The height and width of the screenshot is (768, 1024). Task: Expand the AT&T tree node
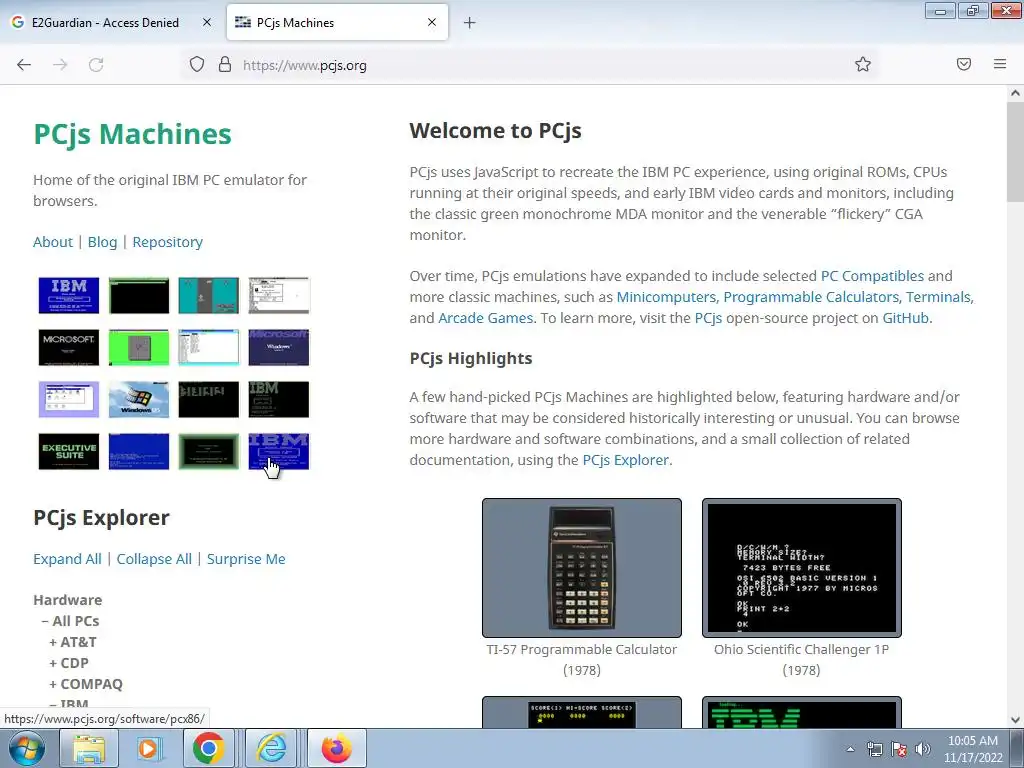73,642
